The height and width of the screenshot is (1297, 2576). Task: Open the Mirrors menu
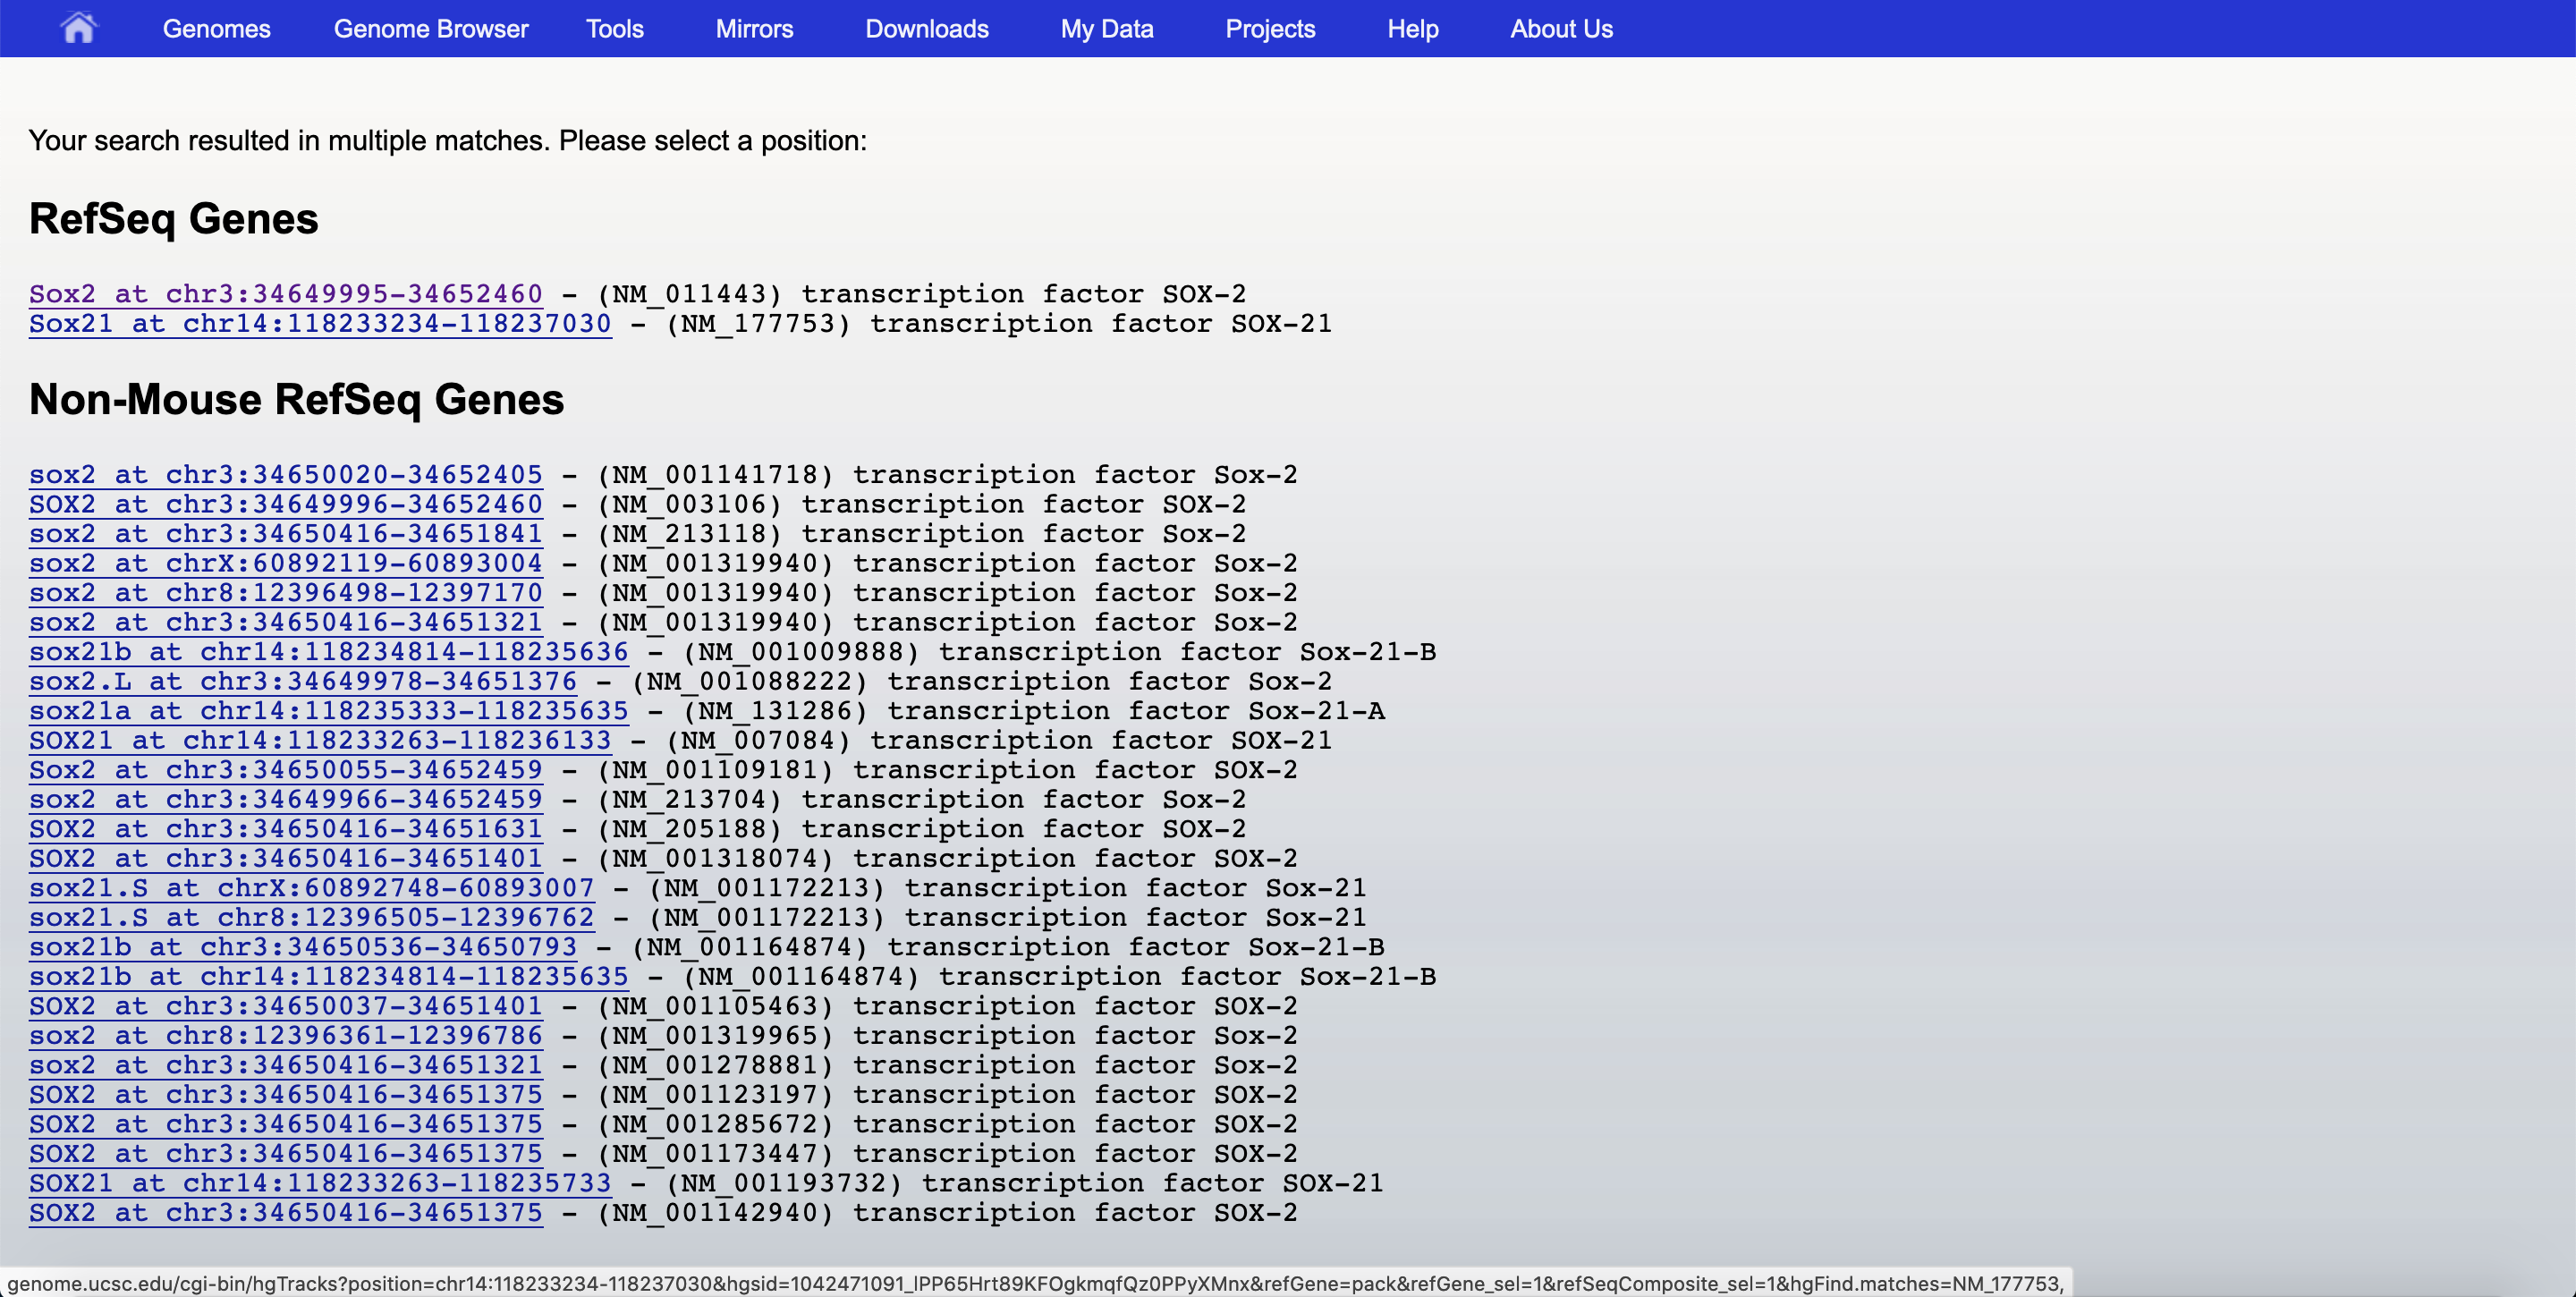pyautogui.click(x=754, y=29)
